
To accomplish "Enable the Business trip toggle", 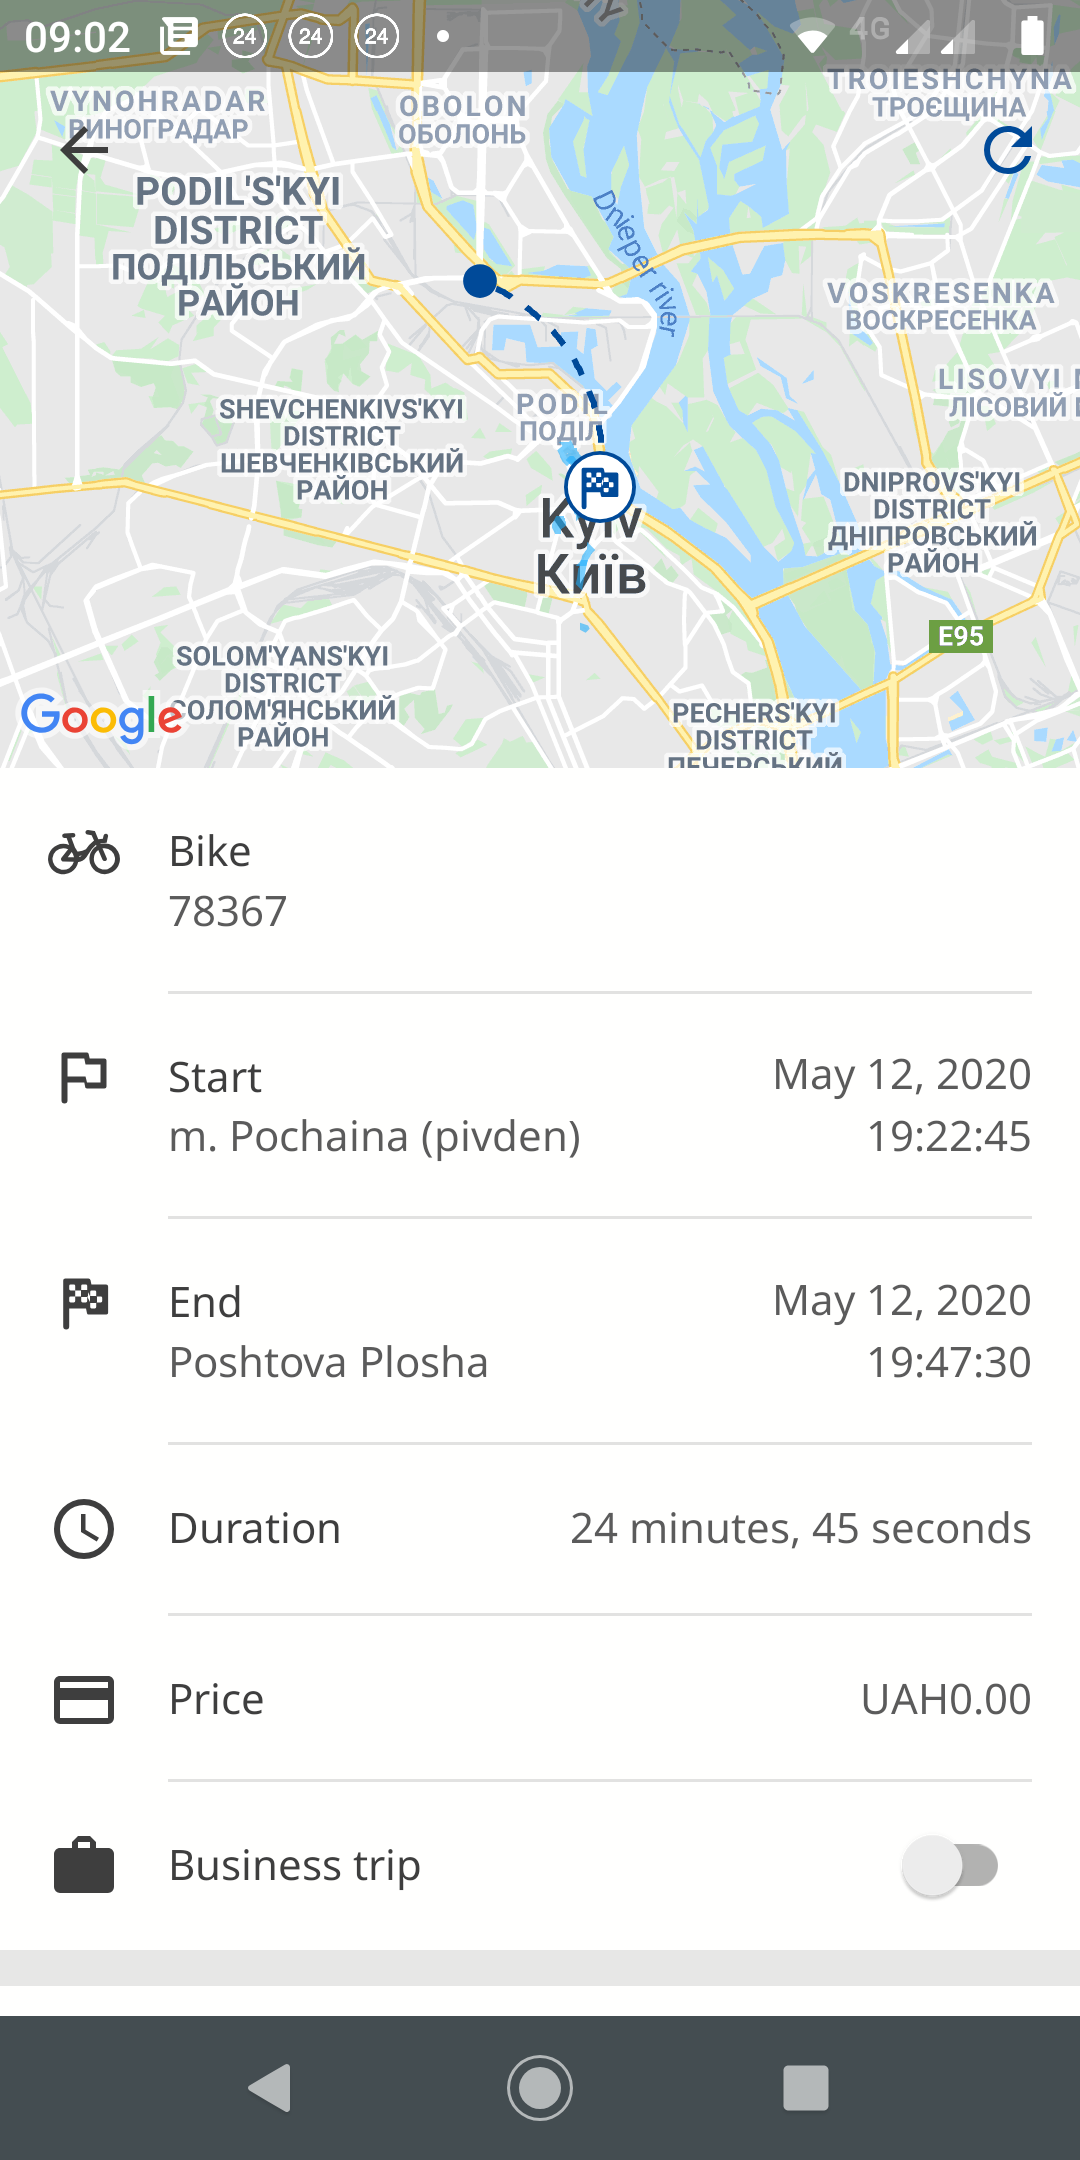I will click(950, 1866).
